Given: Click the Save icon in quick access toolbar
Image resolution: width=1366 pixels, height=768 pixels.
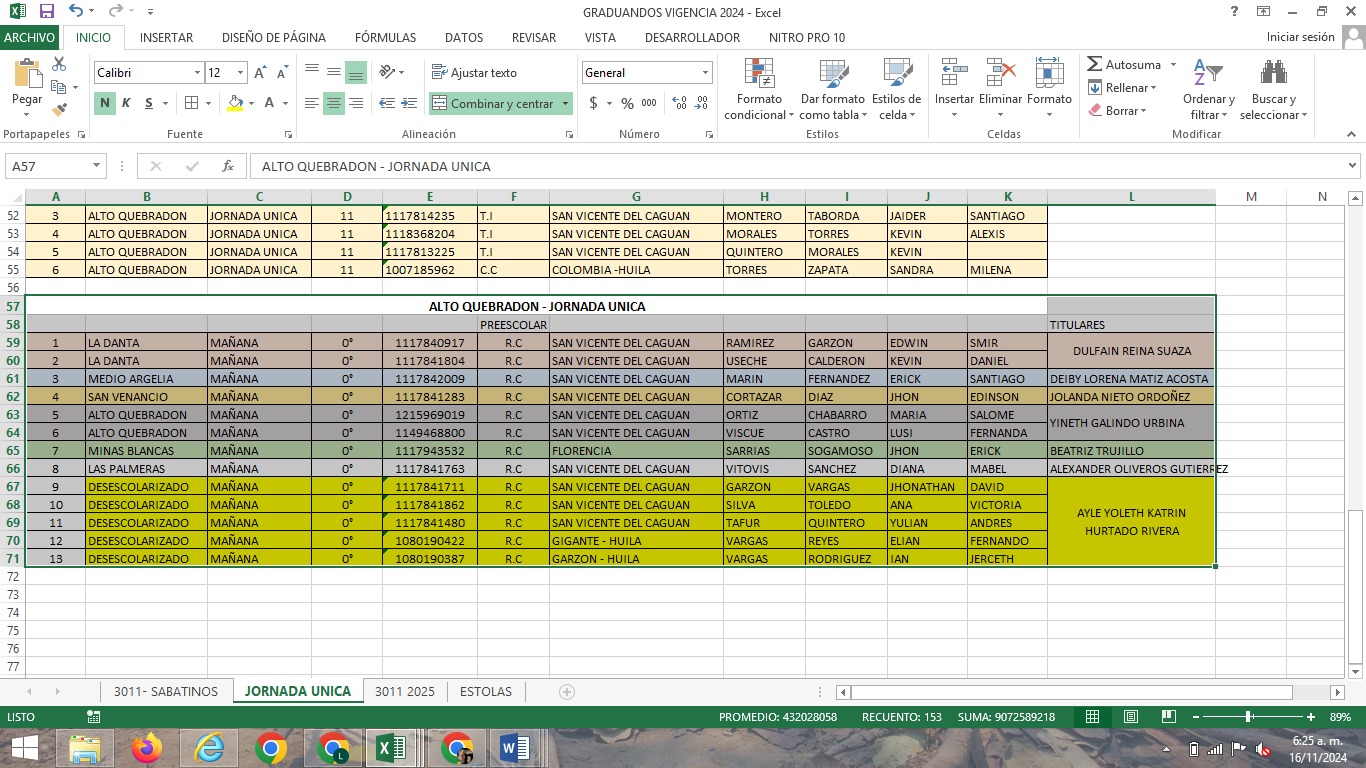Looking at the screenshot, I should pyautogui.click(x=46, y=12).
